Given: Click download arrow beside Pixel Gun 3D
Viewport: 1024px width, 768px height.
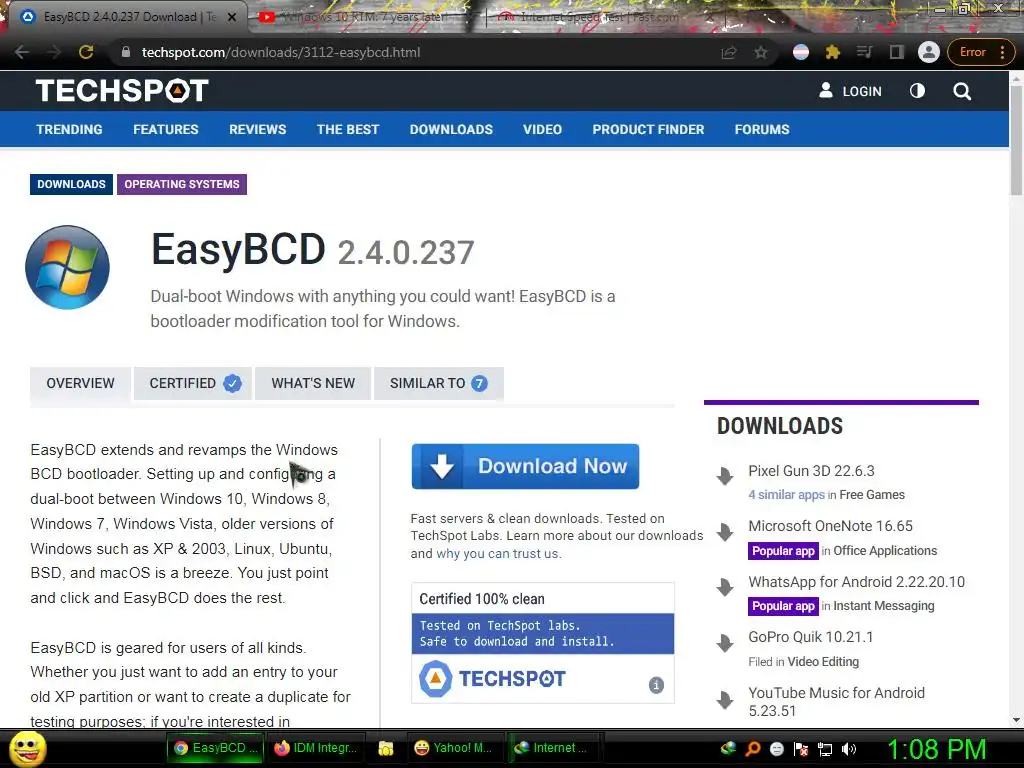Looking at the screenshot, I should point(725,476).
